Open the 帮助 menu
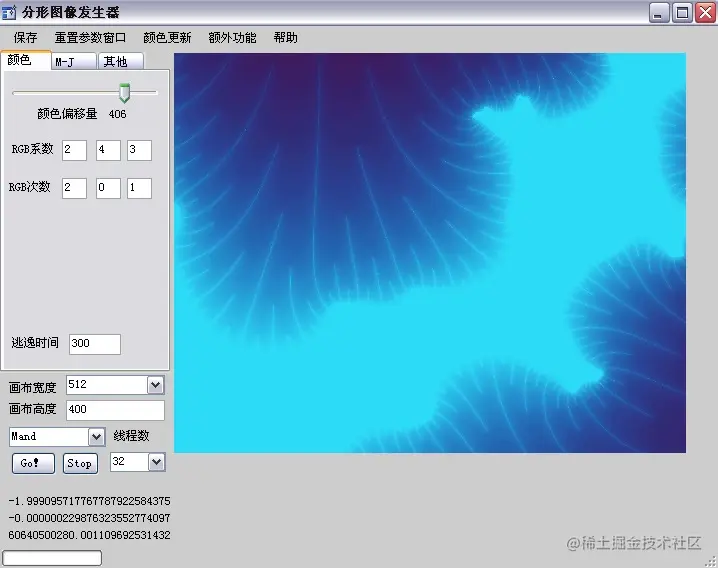The width and height of the screenshot is (718, 568). pyautogui.click(x=285, y=38)
